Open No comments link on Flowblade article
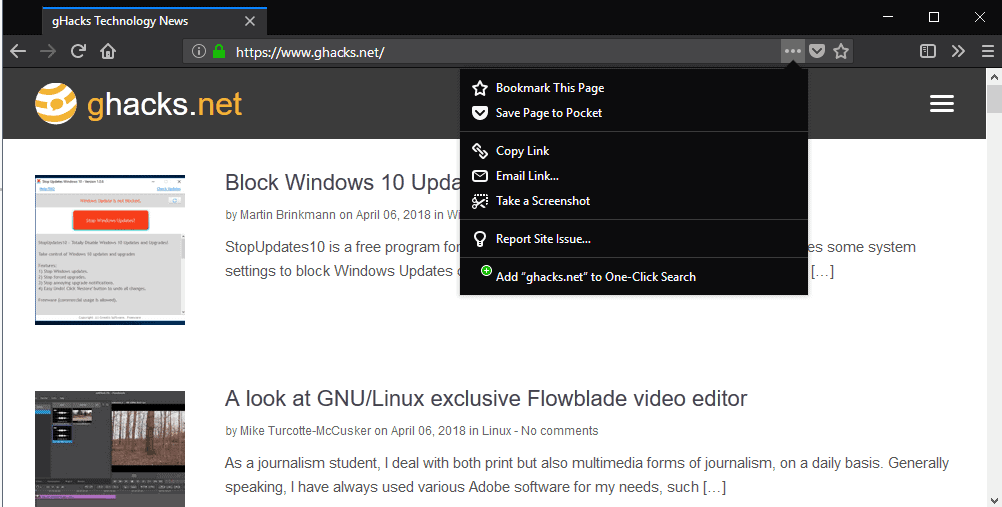This screenshot has height=507, width=1002. pyautogui.click(x=560, y=431)
